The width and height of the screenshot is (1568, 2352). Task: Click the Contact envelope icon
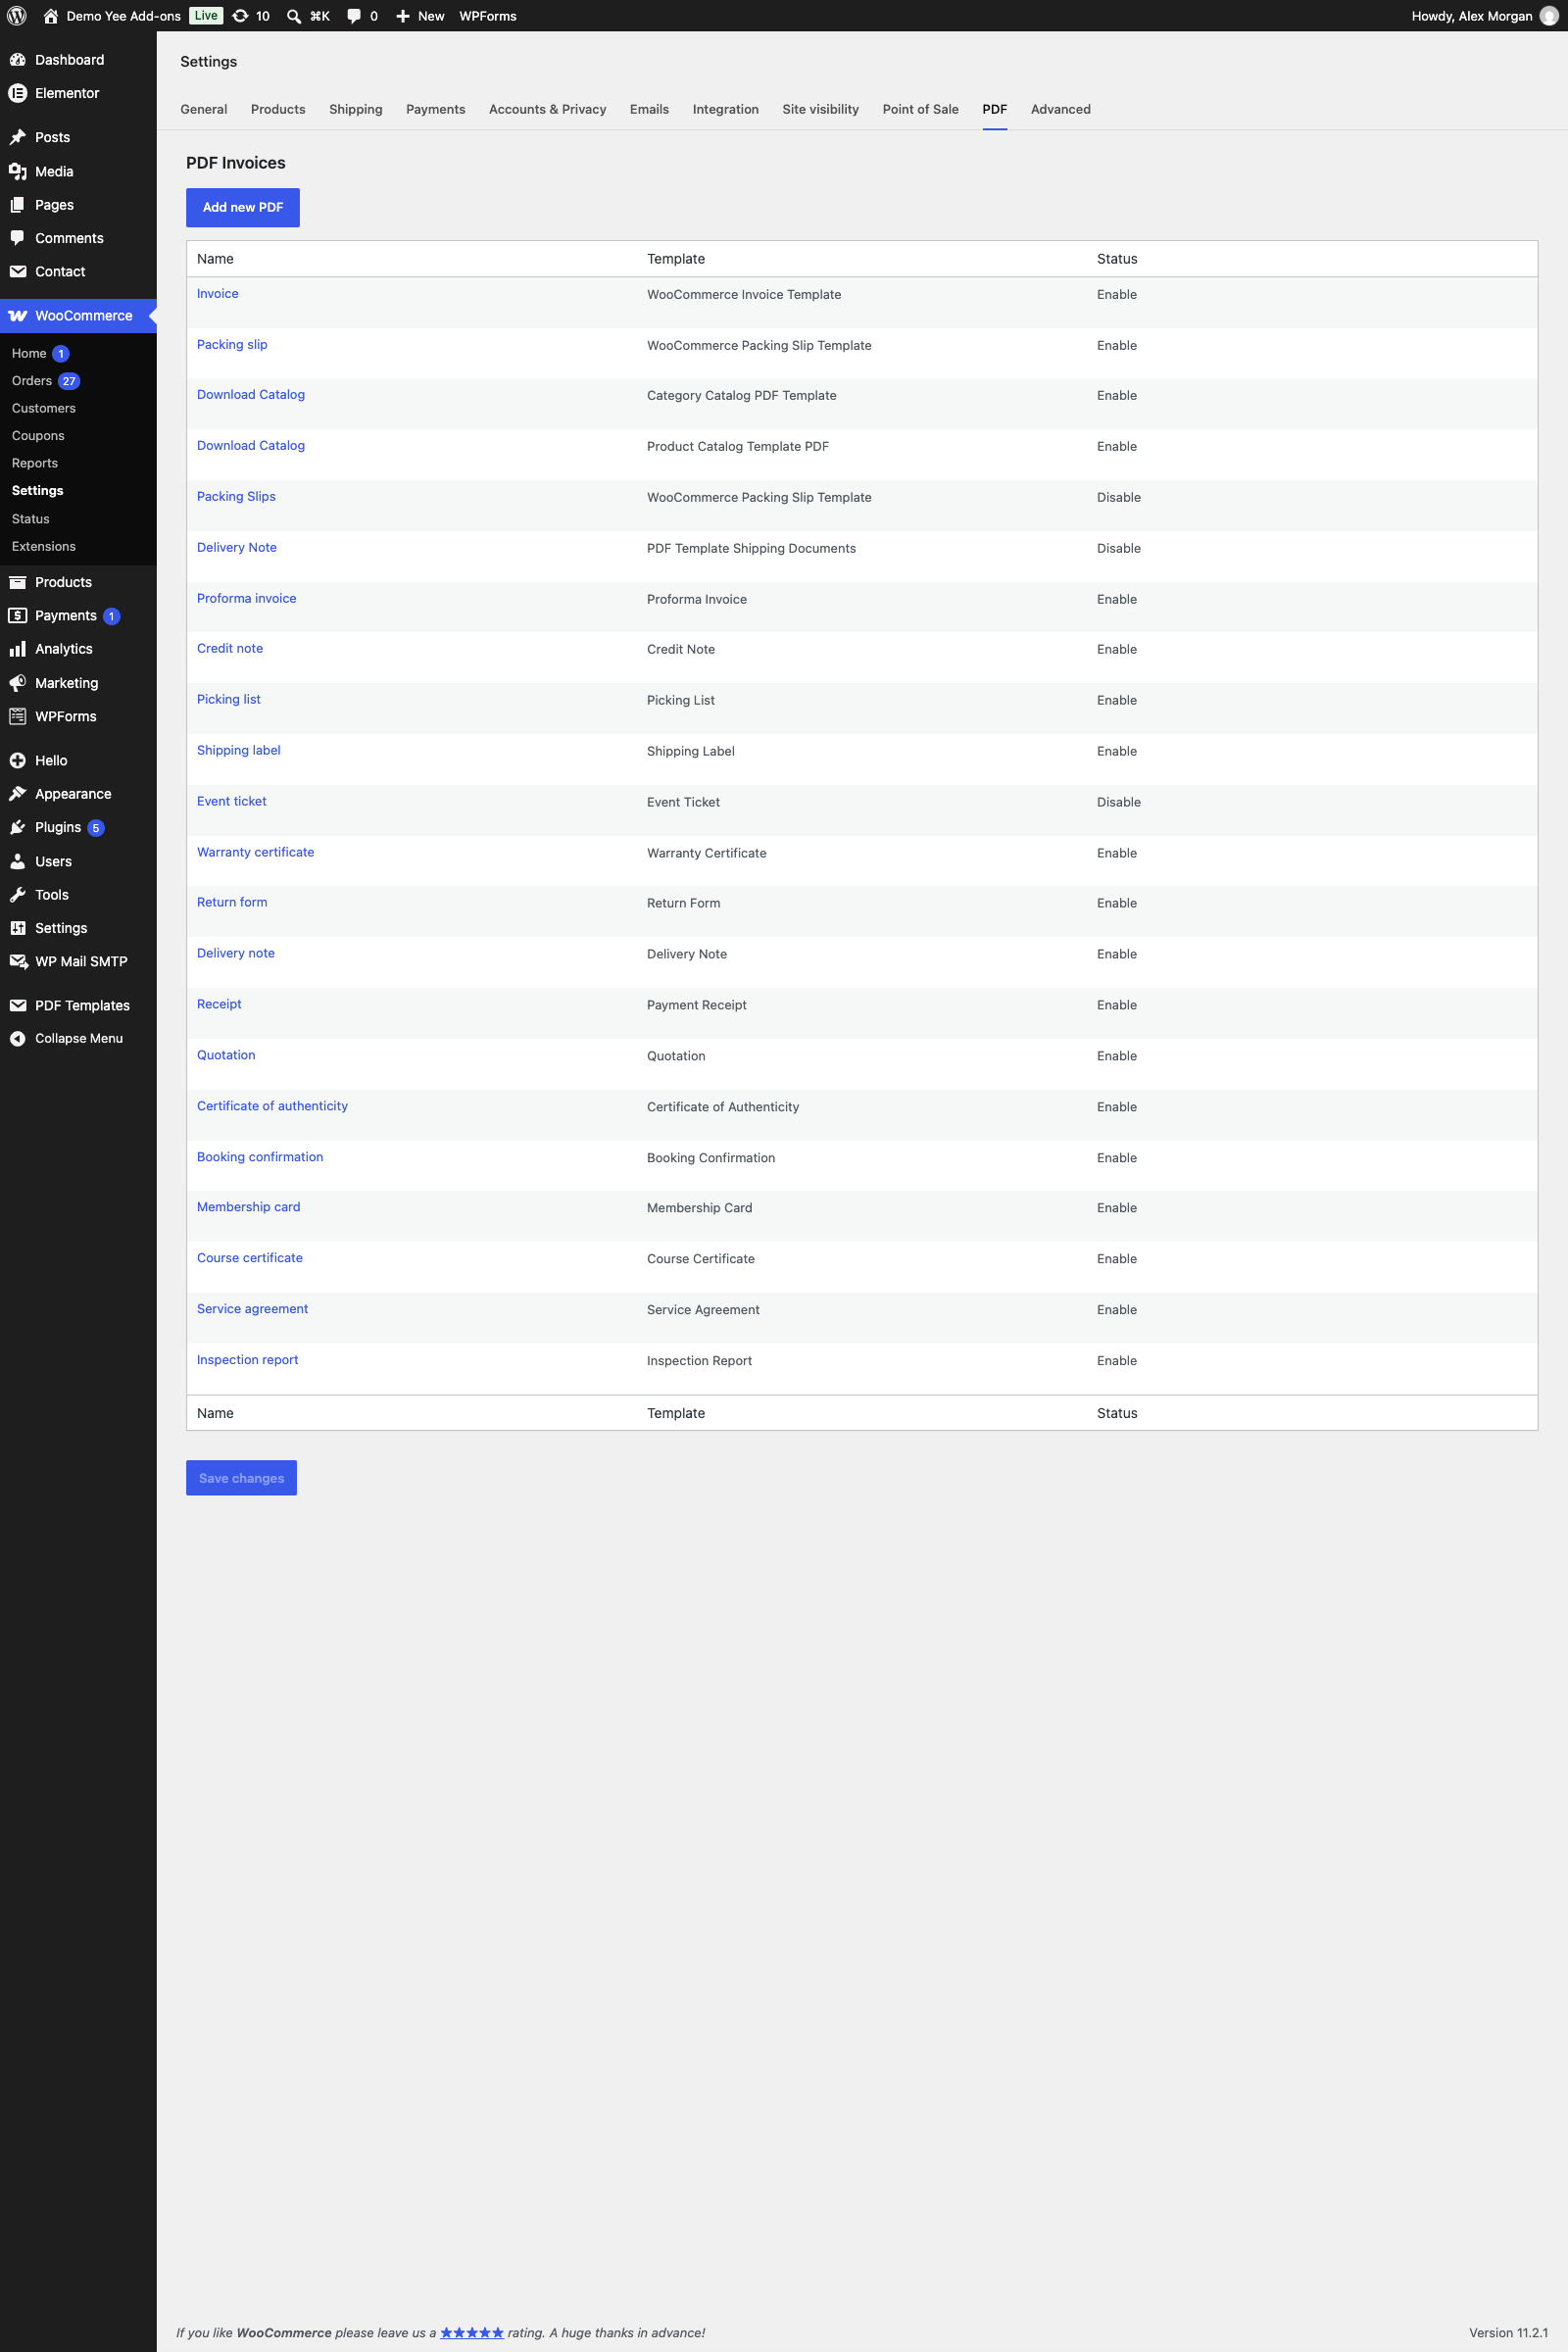tap(17, 271)
